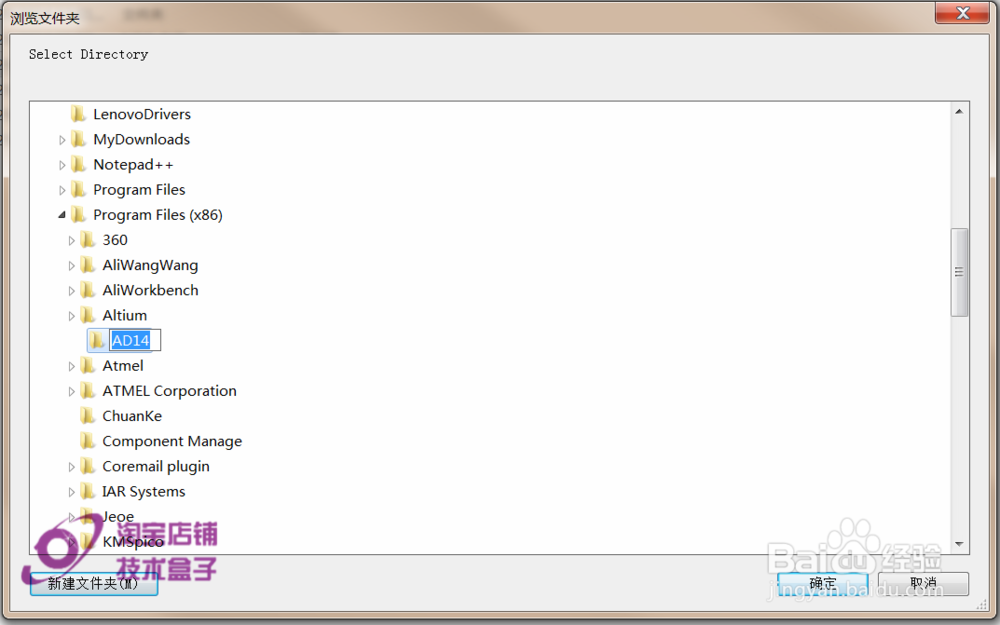Click the Program Files (x86) folder icon
1000x625 pixels.
78,215
